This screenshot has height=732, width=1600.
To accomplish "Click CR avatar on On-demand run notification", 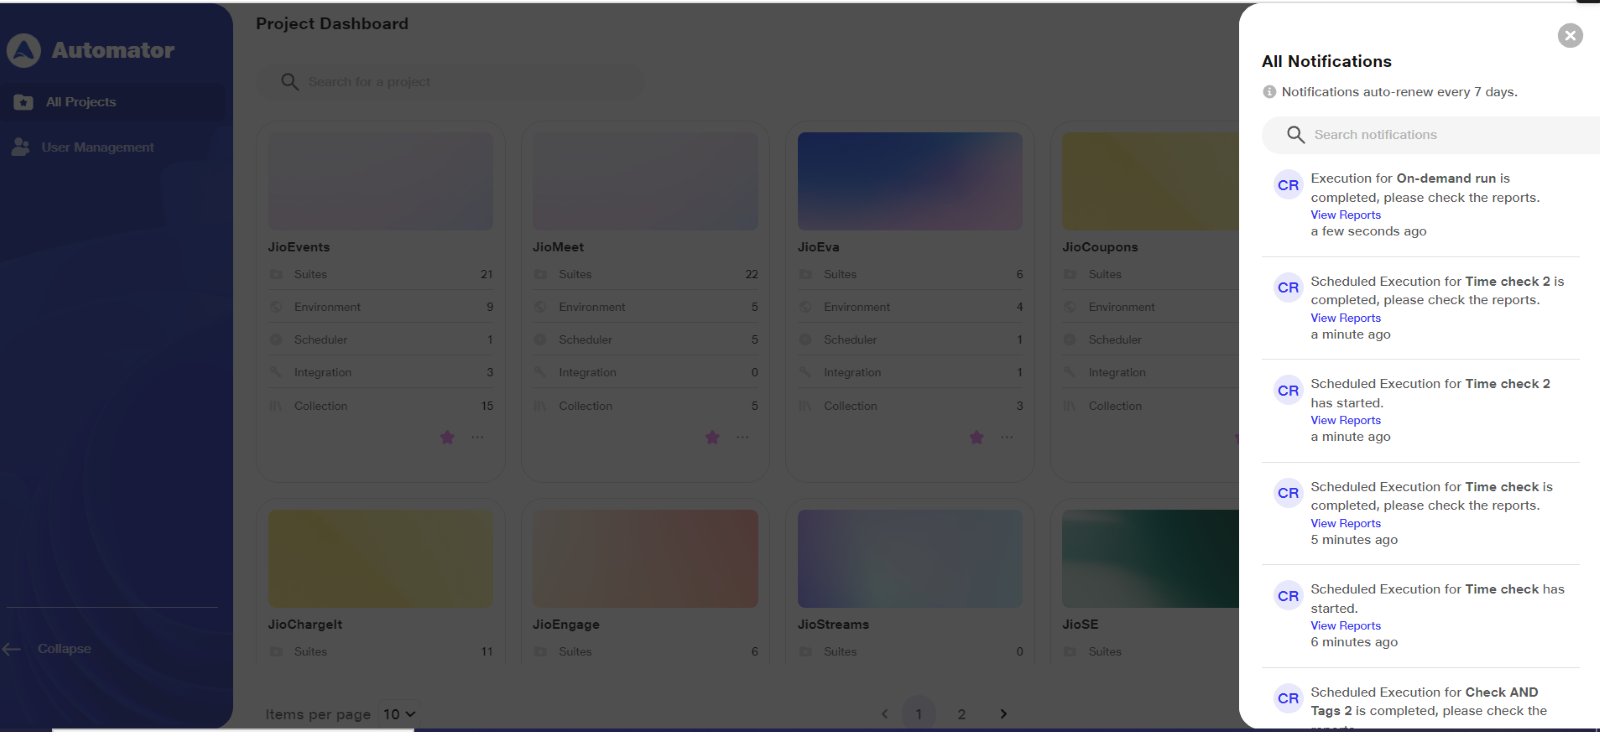I will pos(1288,185).
